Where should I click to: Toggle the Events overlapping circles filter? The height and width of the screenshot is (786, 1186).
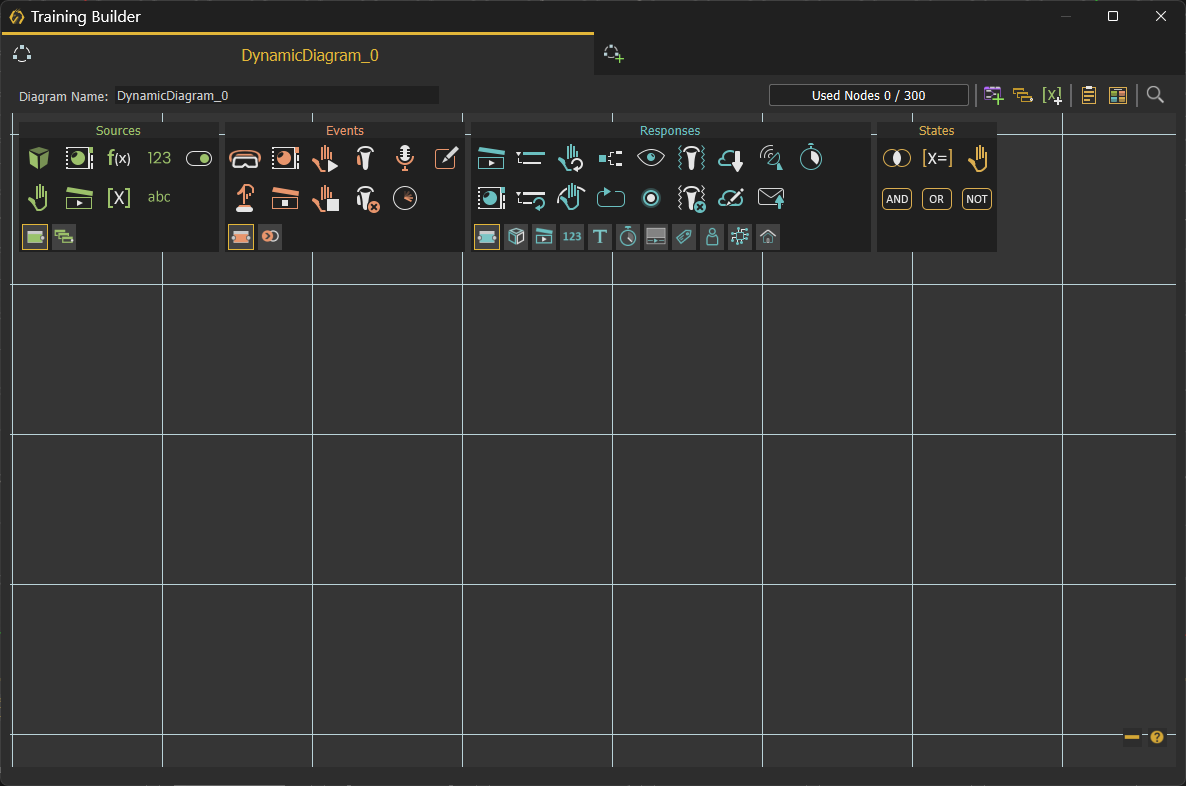click(x=270, y=237)
